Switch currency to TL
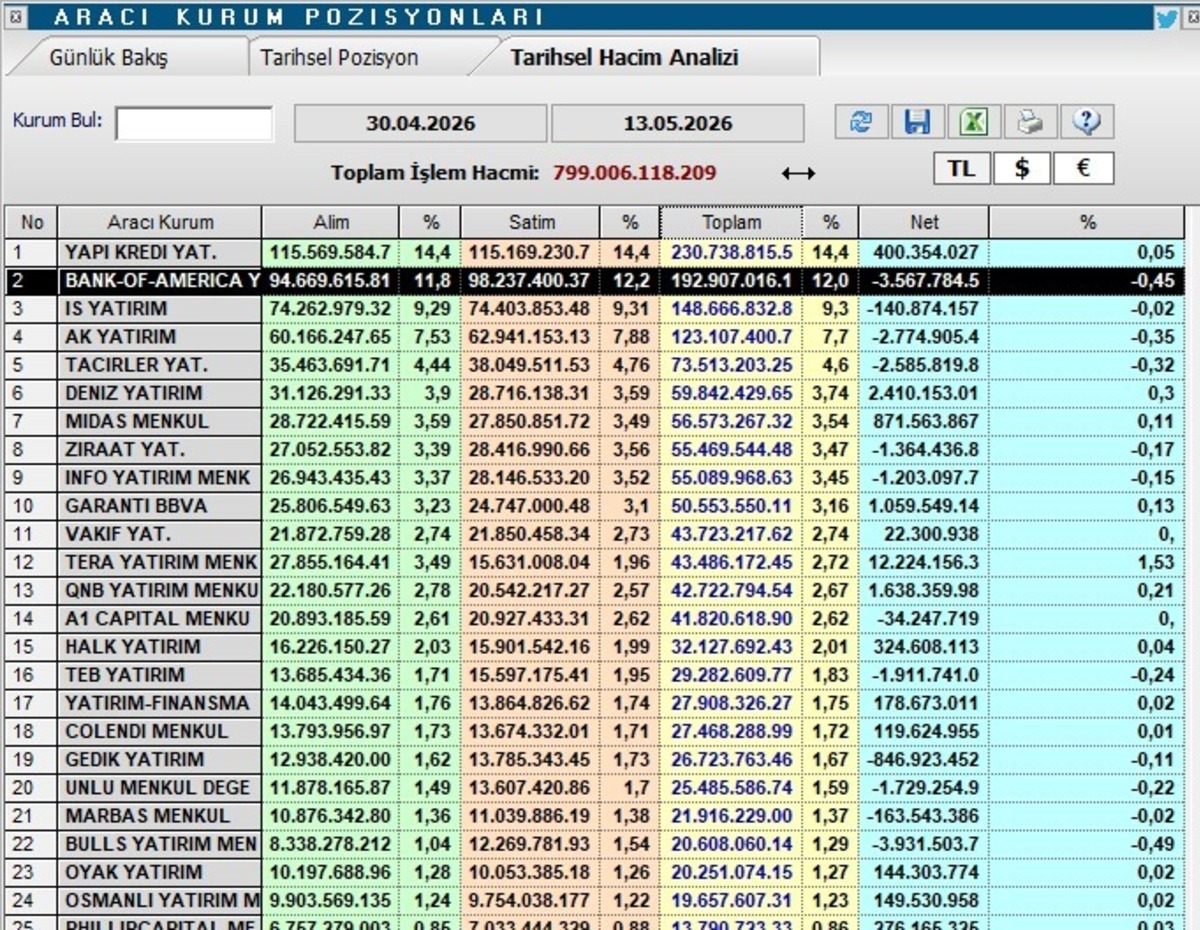This screenshot has height=930, width=1200. pyautogui.click(x=962, y=168)
